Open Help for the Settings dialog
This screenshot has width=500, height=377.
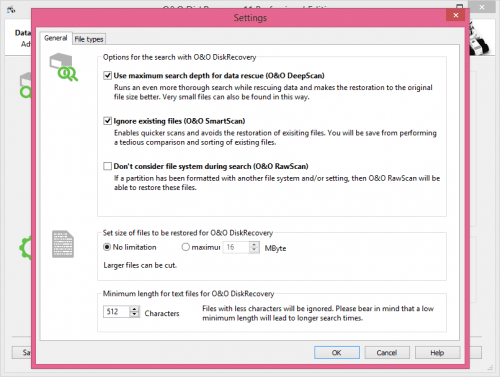(437, 353)
